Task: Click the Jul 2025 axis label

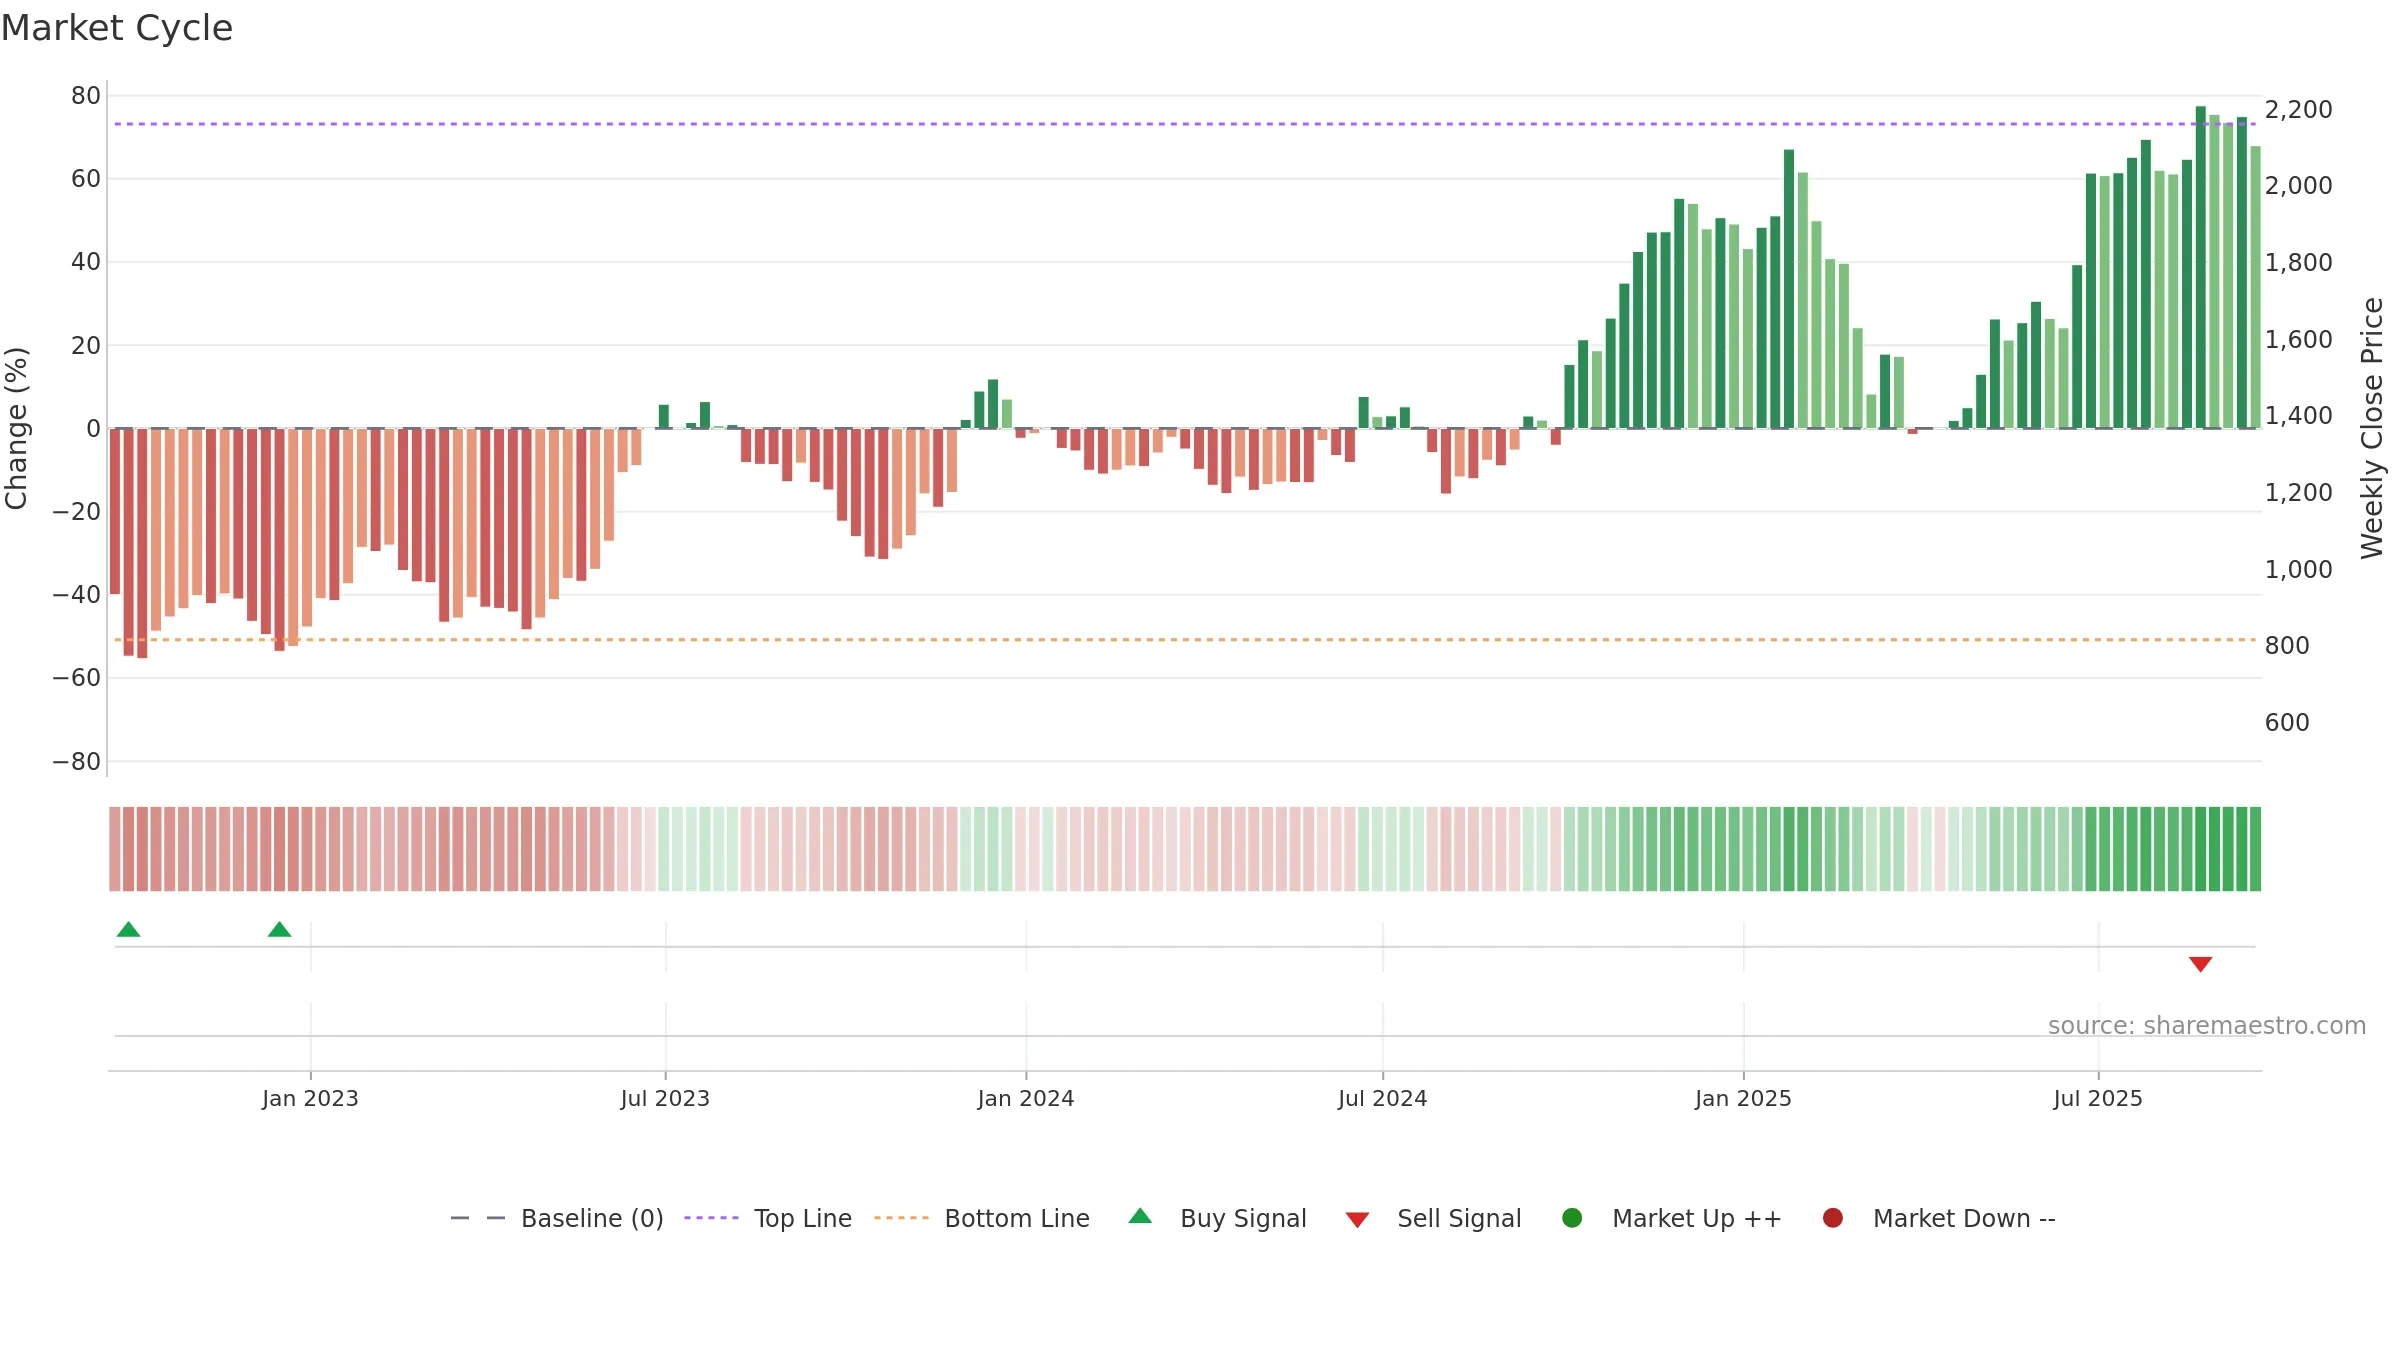Action: click(2098, 1098)
